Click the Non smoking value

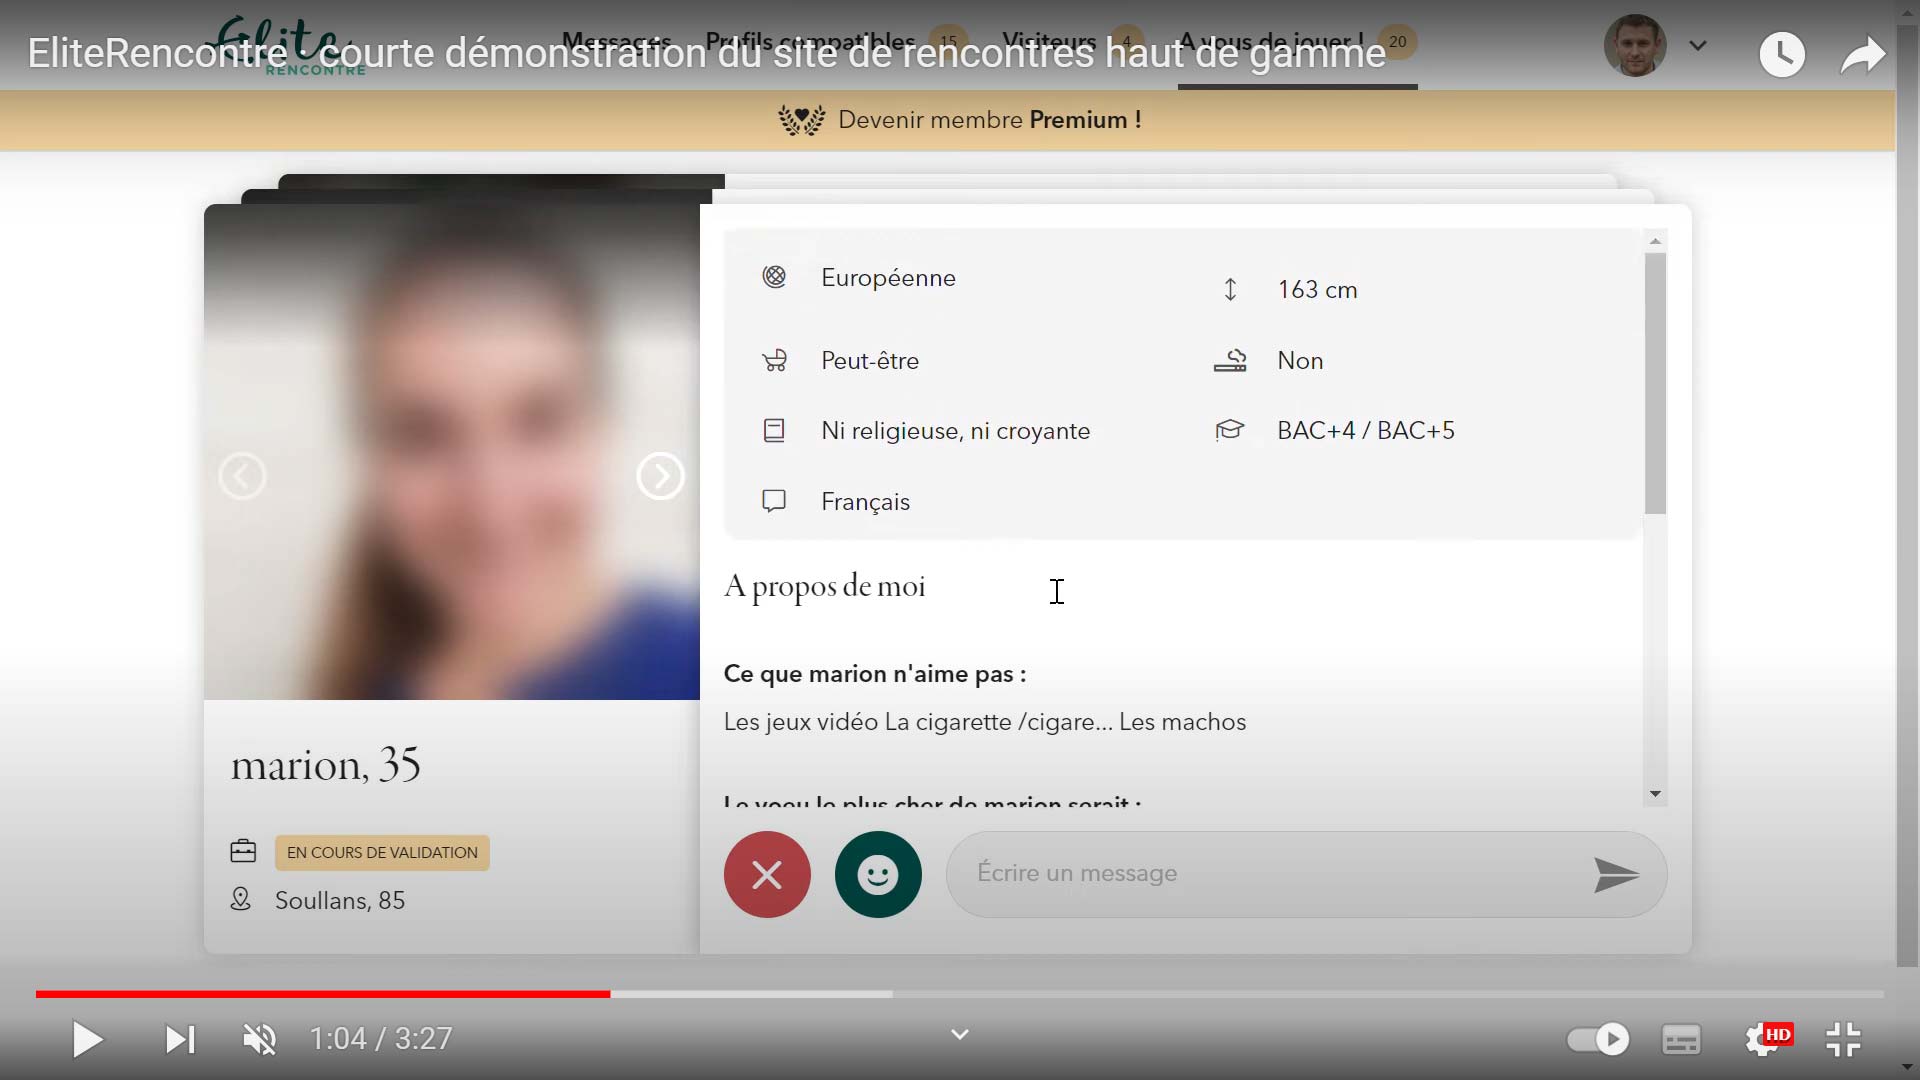click(x=1300, y=361)
